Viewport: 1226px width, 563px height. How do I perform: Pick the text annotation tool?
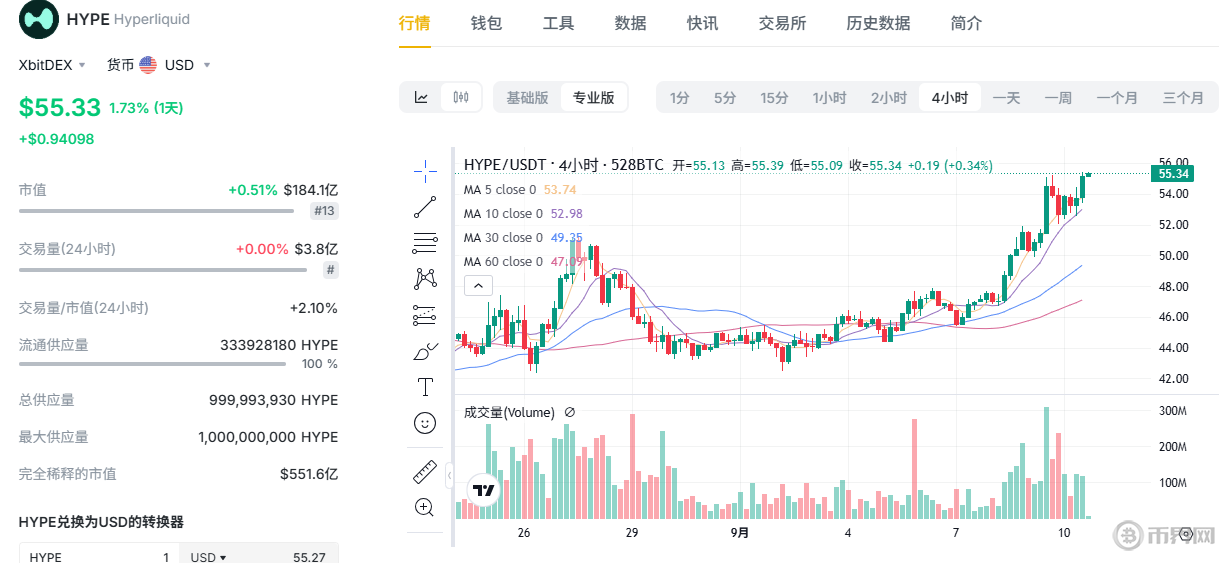425,387
